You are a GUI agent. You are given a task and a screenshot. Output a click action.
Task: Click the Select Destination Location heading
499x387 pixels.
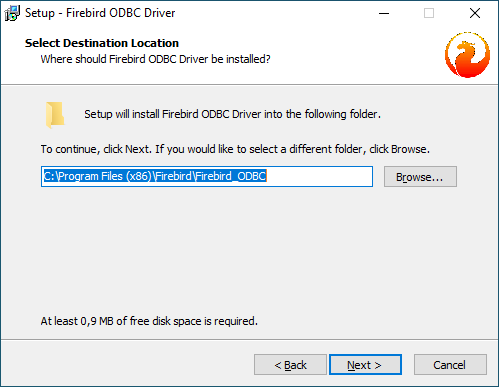point(102,43)
